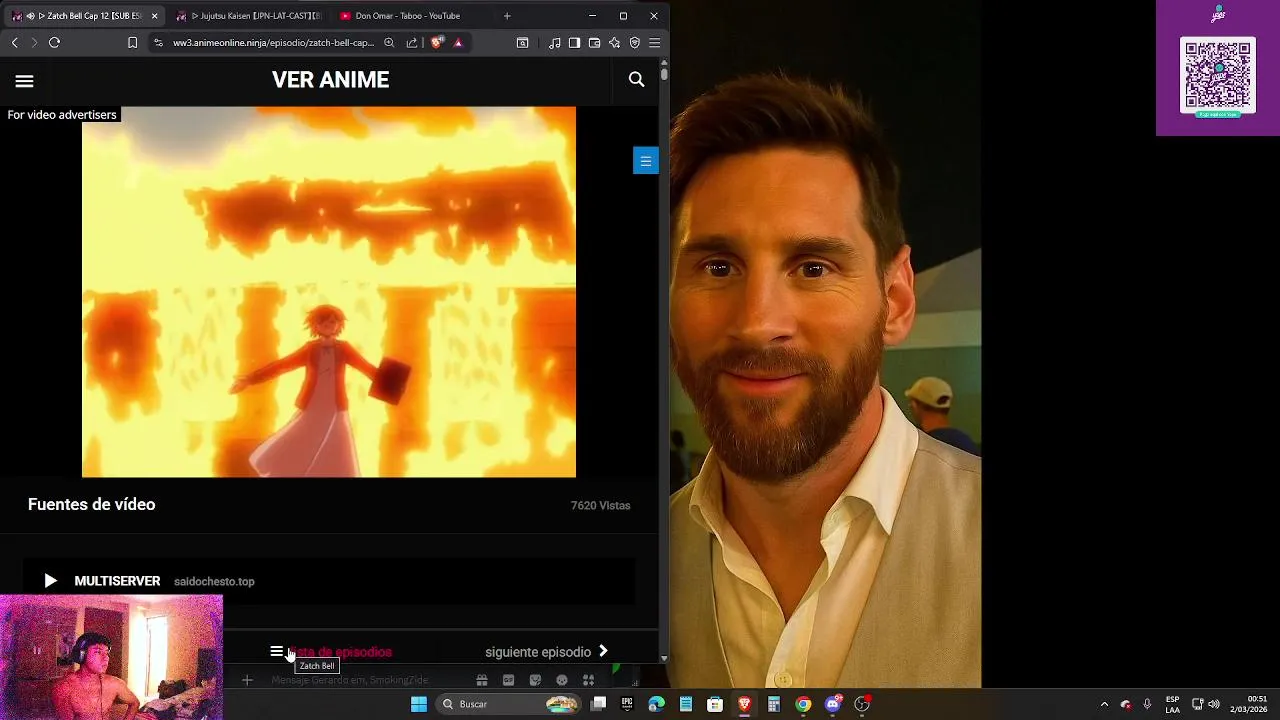This screenshot has height=720, width=1280.
Task: Click the plus button beside Discord message box
Action: [247, 680]
